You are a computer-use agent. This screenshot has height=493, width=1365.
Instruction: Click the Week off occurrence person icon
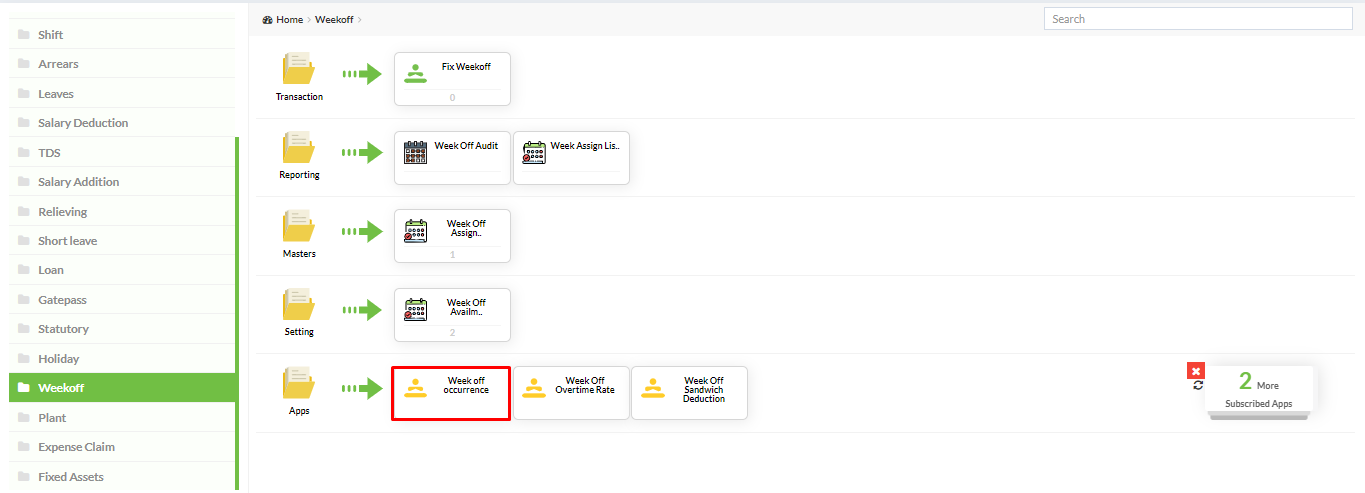(415, 387)
